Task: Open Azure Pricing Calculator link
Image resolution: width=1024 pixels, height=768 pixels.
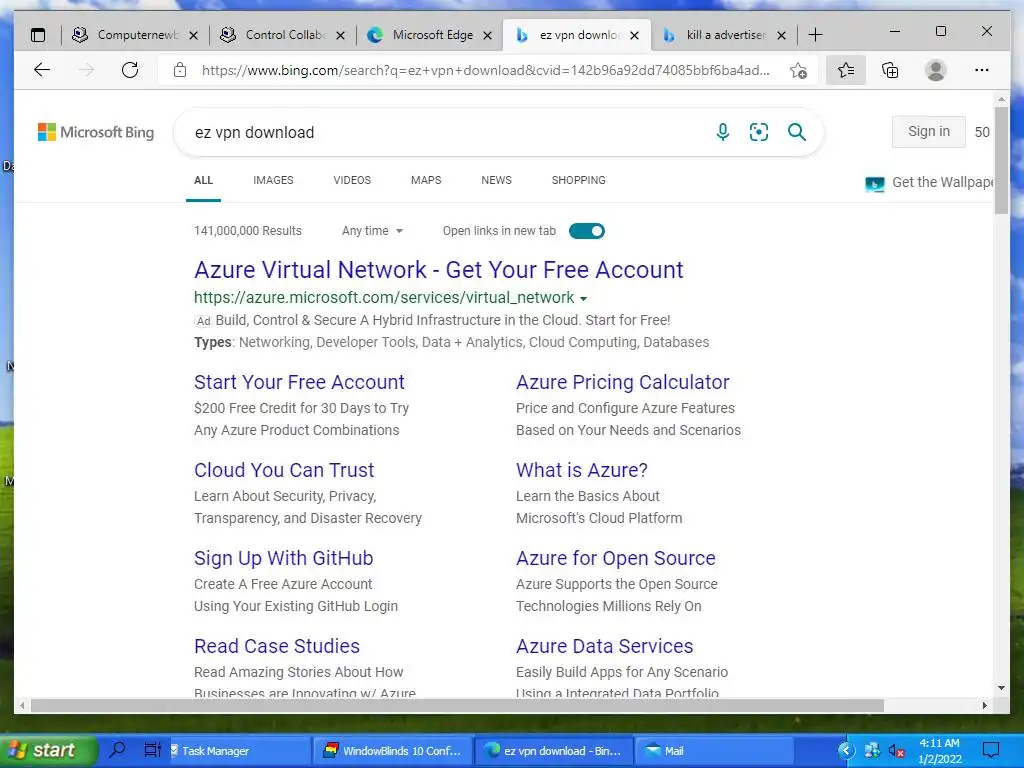Action: [622, 382]
